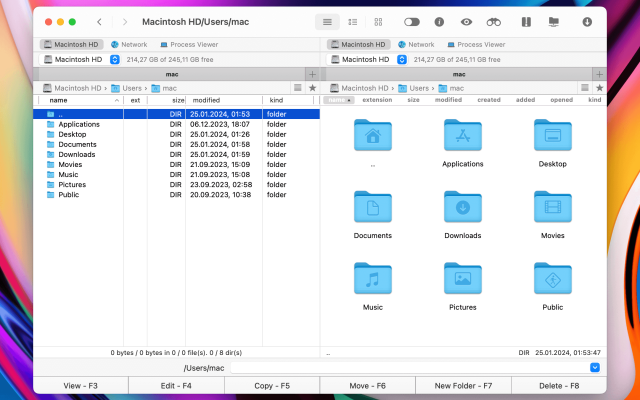The image size is (640, 400).
Task: Select the right panel "mac" tab
Action: [459, 74]
